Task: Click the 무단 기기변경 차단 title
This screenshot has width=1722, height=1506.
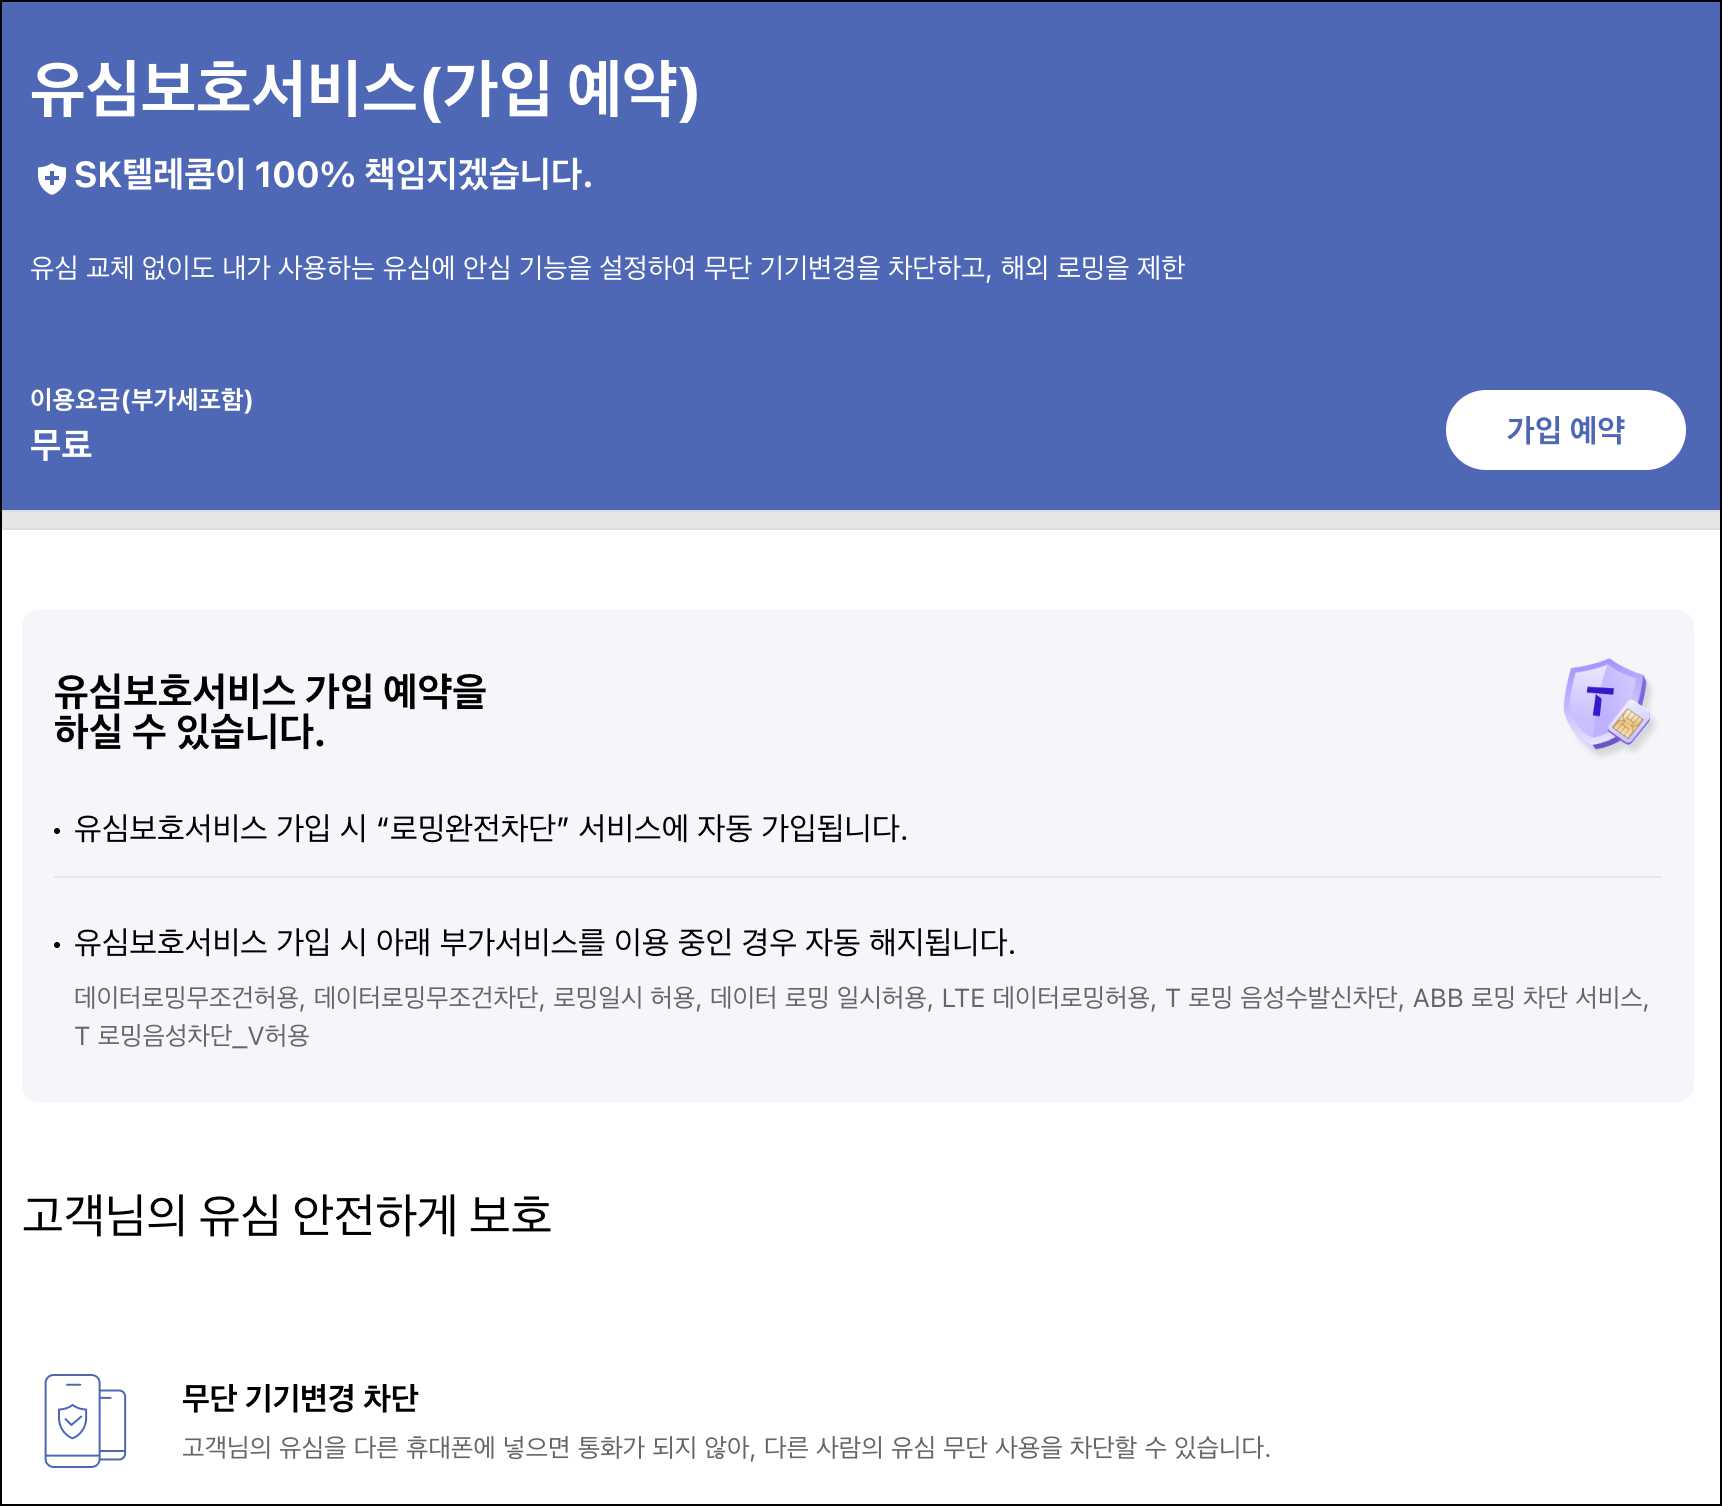Action: coord(300,1397)
